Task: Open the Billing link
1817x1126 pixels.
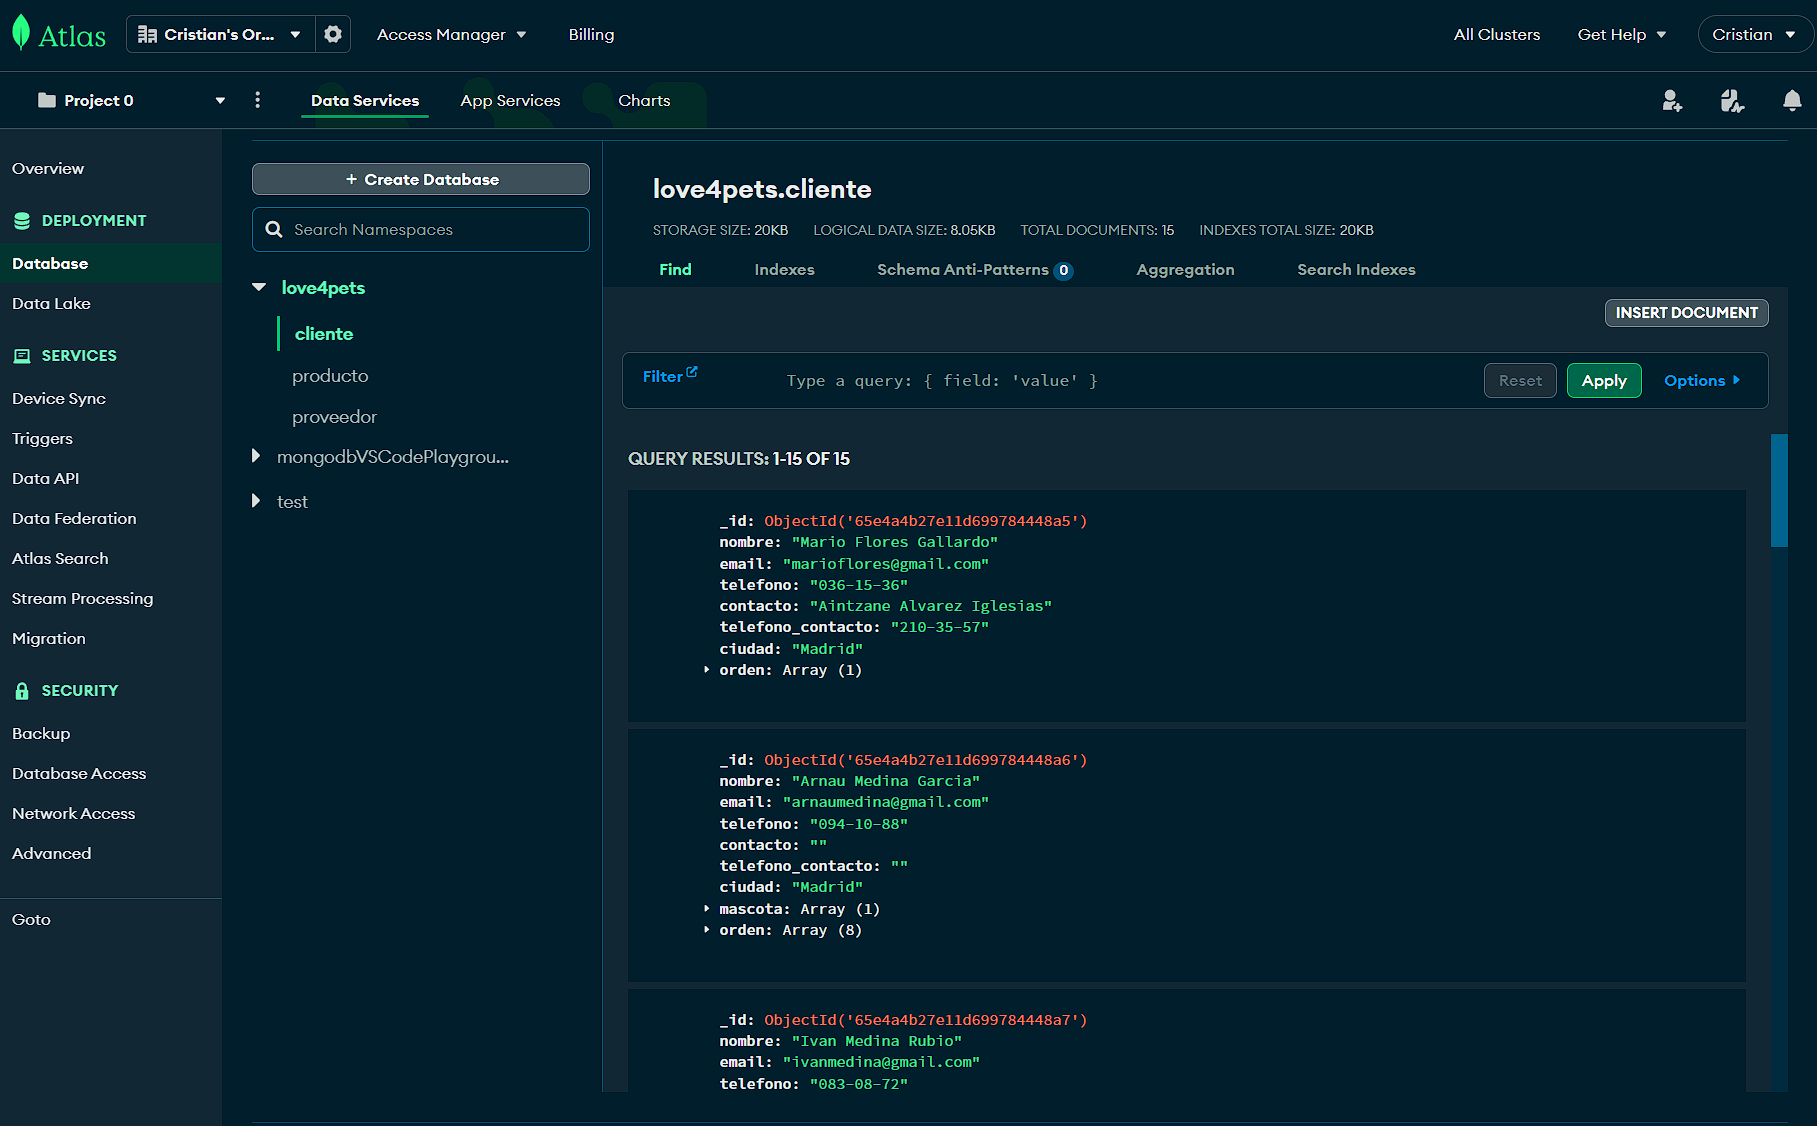Action: (591, 34)
